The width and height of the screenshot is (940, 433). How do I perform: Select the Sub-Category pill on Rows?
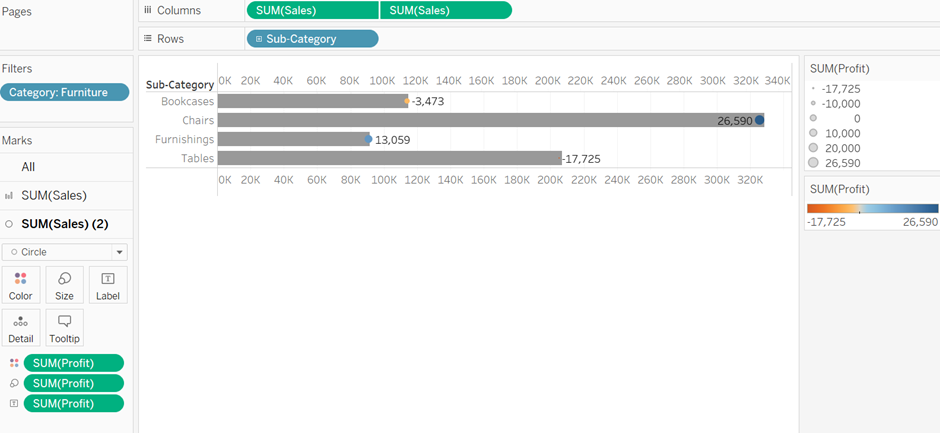pos(312,39)
